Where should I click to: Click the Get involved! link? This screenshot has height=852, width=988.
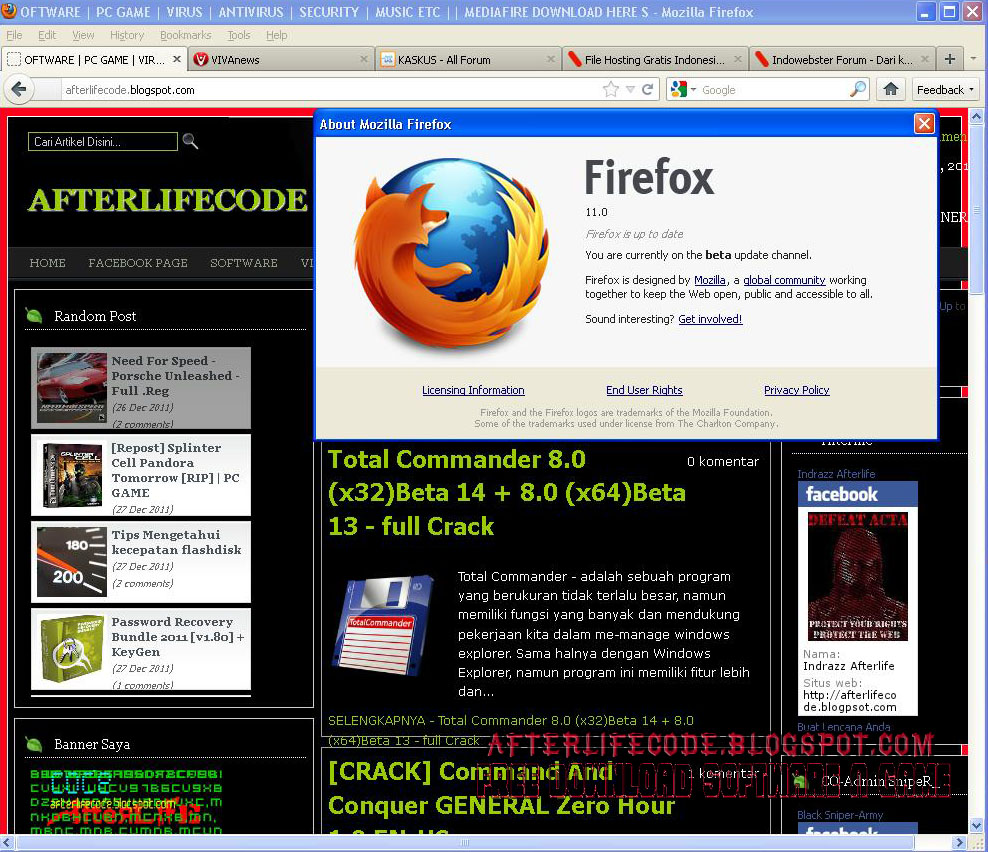tap(710, 319)
